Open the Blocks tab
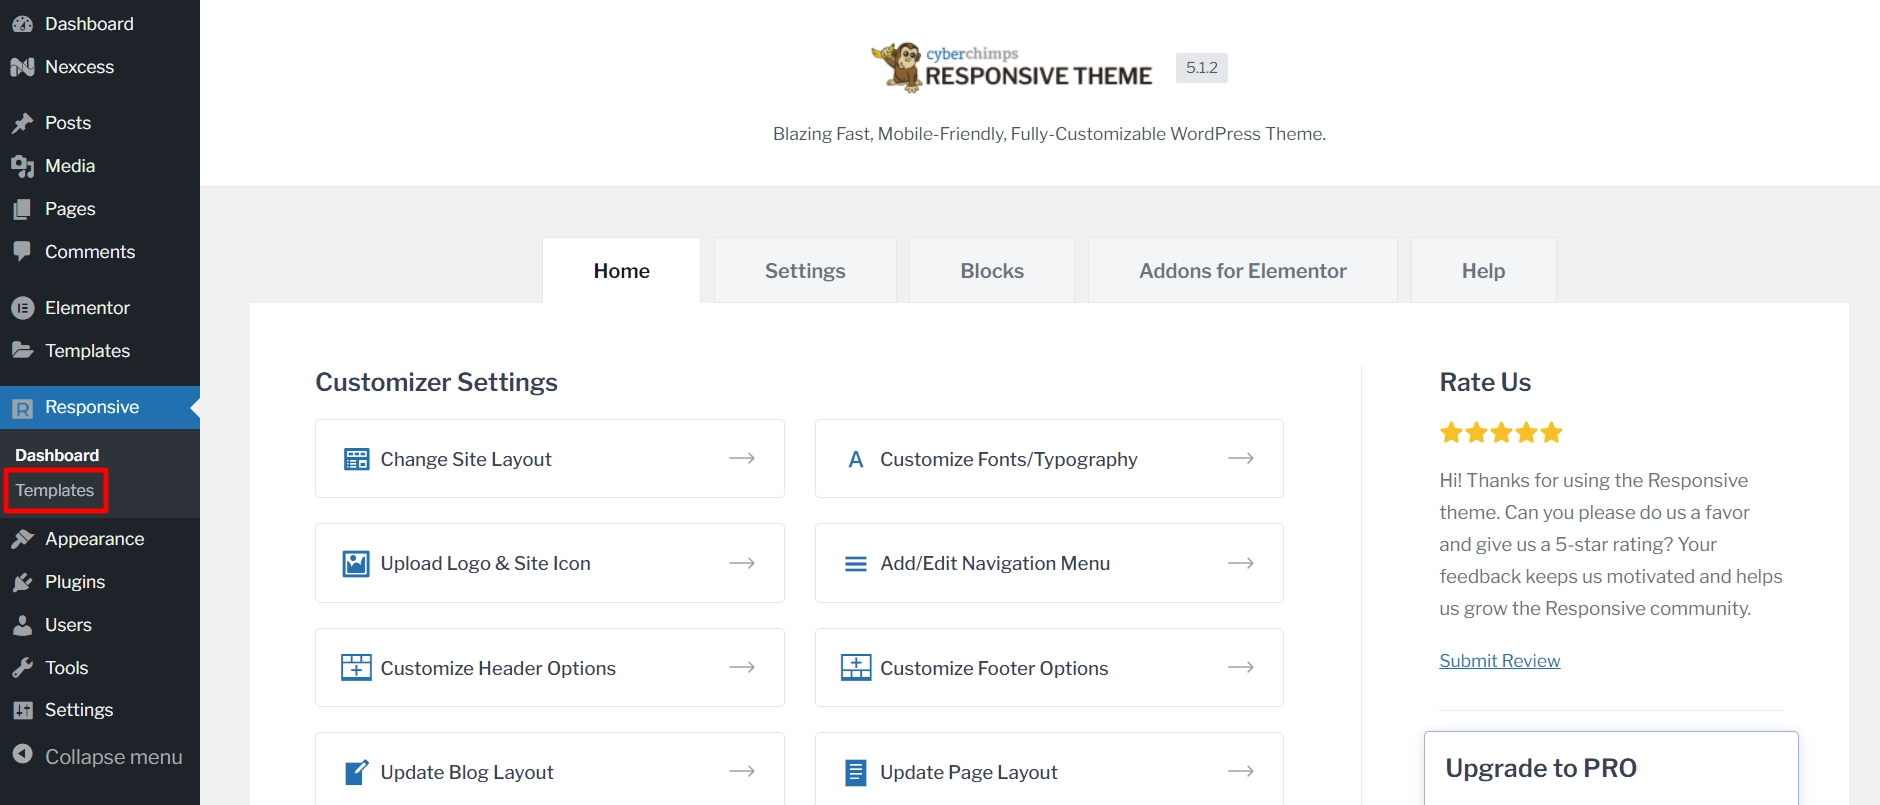The height and width of the screenshot is (805, 1880). 992,270
